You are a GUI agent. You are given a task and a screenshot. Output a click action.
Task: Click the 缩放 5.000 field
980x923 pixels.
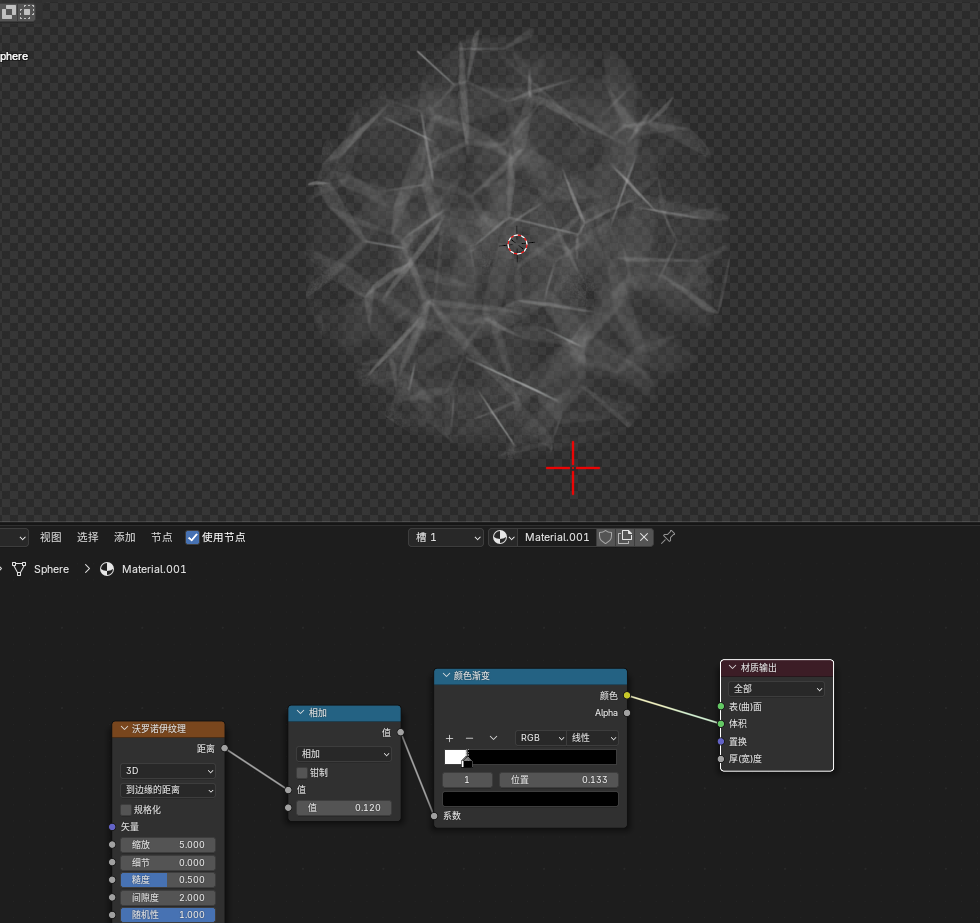tap(168, 844)
